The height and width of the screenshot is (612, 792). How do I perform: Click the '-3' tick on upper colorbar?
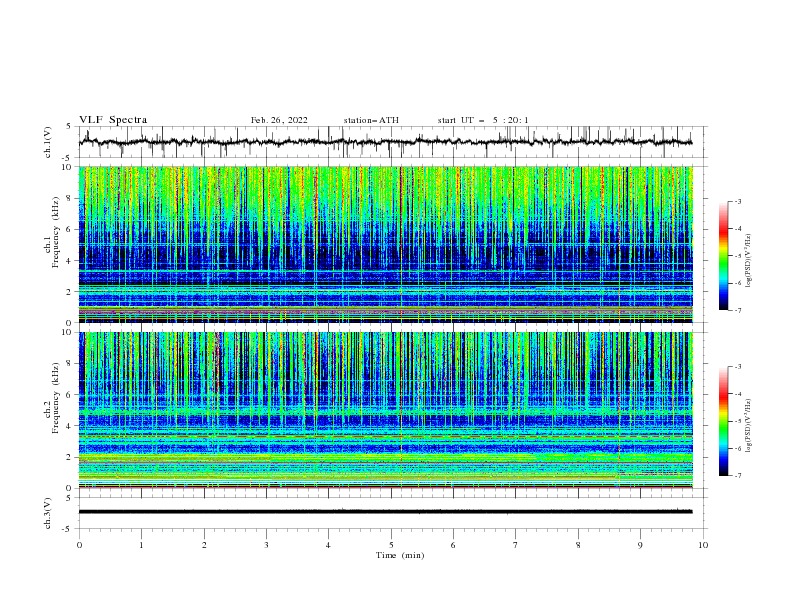[x=737, y=202]
